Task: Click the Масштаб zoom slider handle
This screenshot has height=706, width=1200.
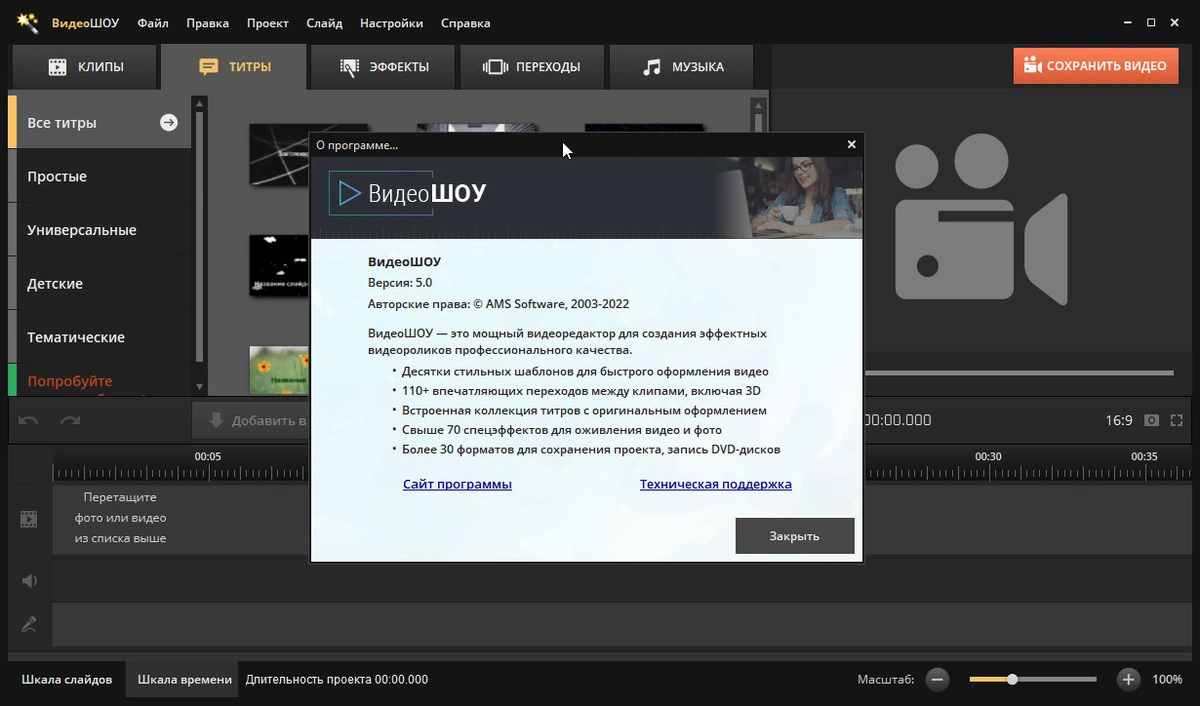Action: pos(1012,679)
